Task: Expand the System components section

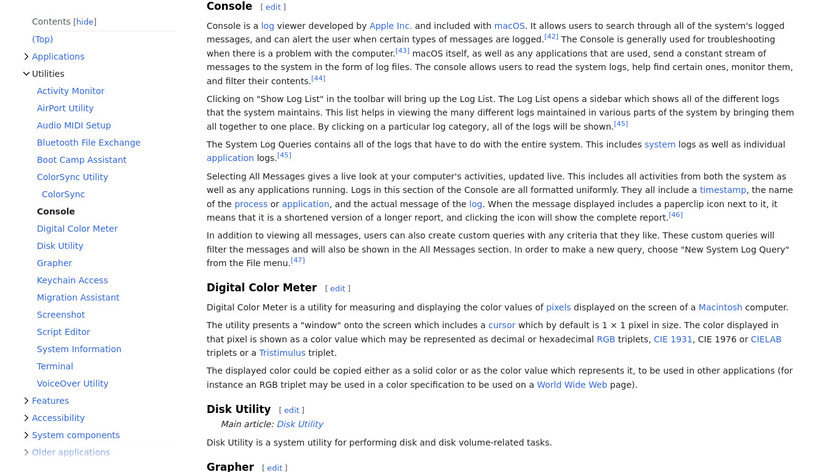Action: [26, 434]
